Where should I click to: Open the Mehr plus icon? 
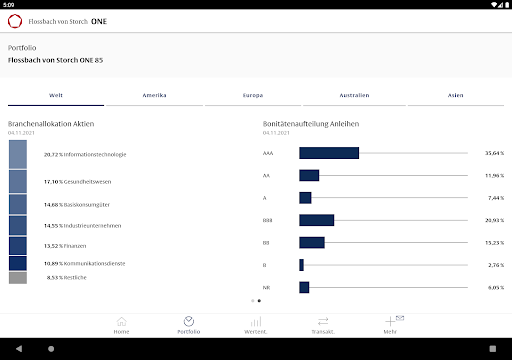390,321
